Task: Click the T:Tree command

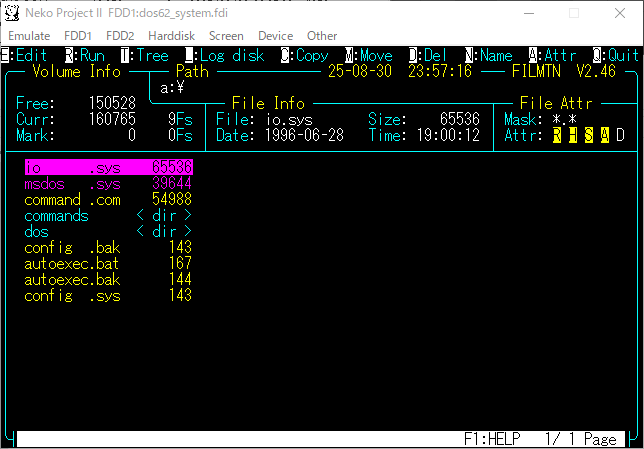Action: click(x=144, y=56)
